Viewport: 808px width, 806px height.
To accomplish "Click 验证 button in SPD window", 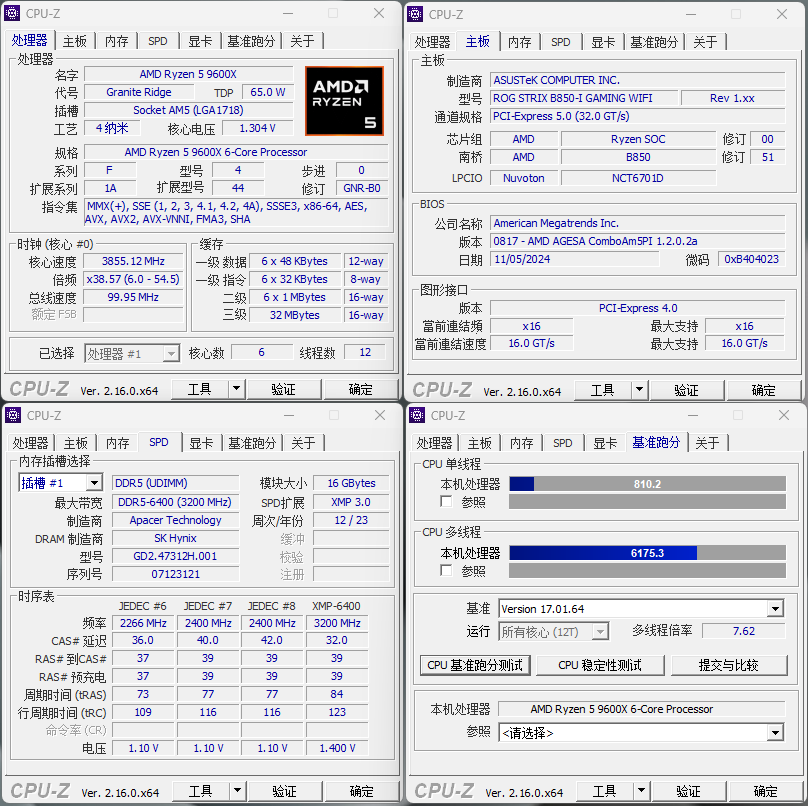I will (285, 791).
